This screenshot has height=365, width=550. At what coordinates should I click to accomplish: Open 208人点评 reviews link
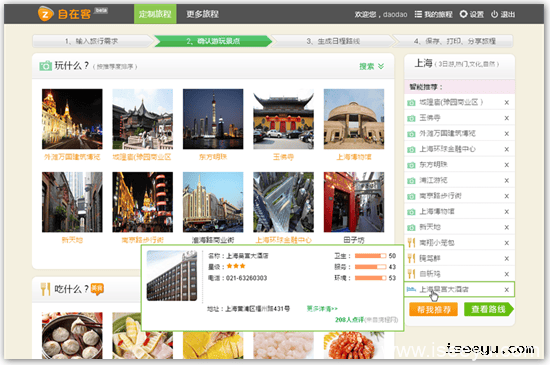pyautogui.click(x=349, y=320)
